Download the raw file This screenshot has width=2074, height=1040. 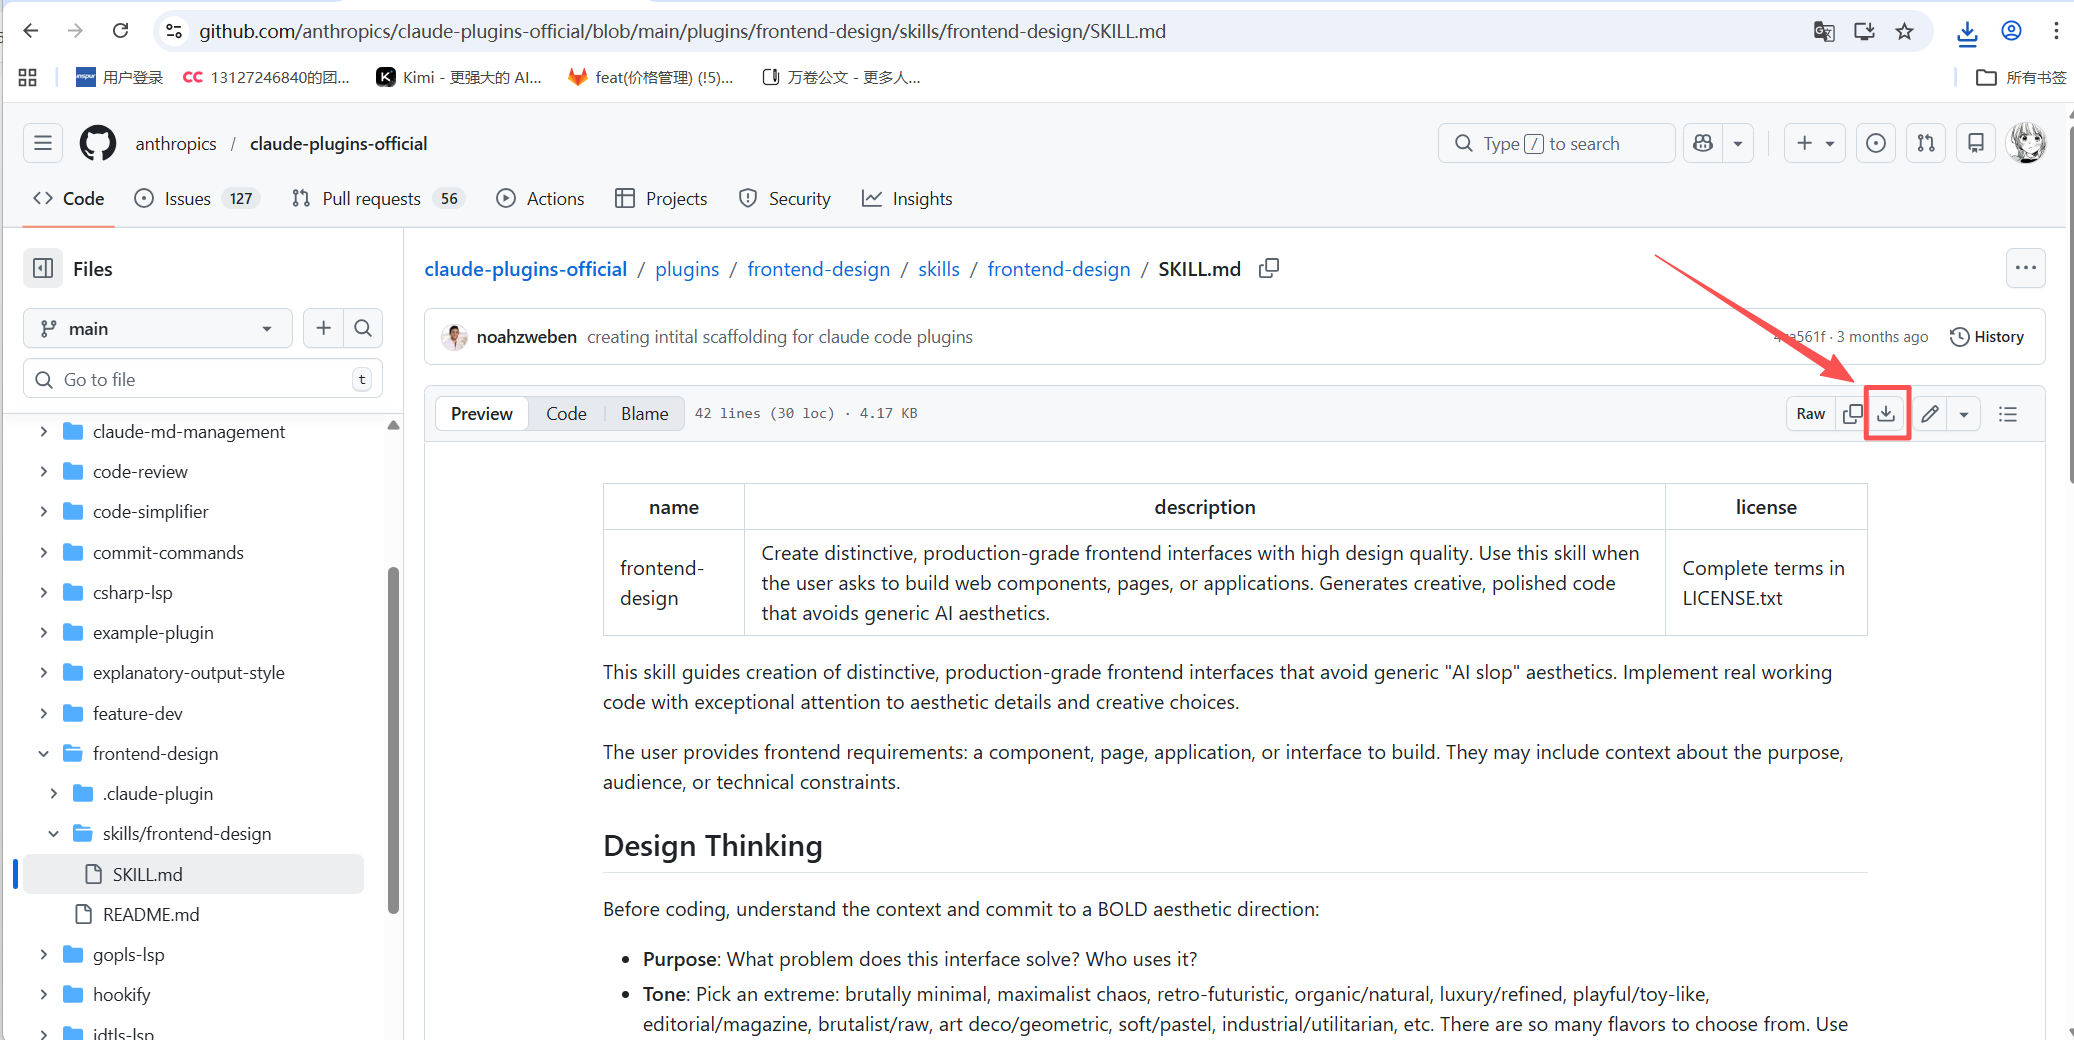coord(1887,413)
